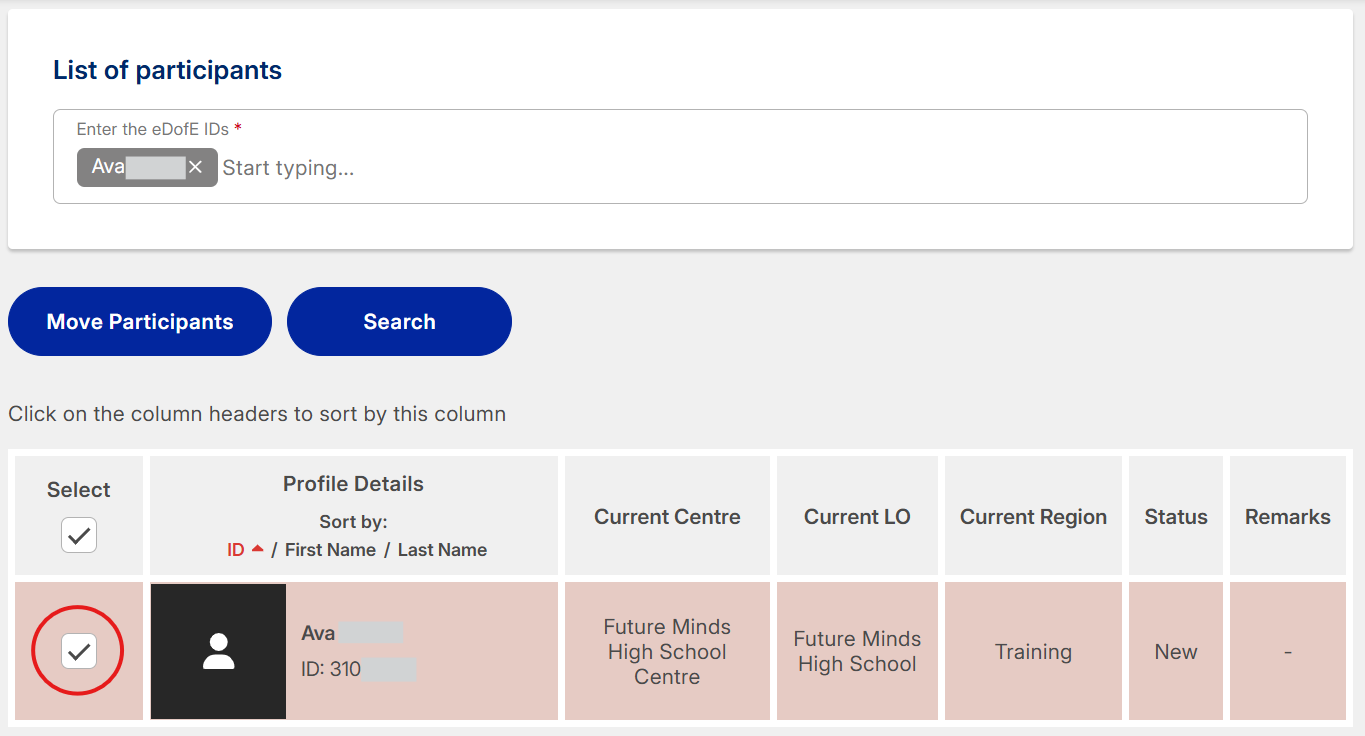Click the Profile Details header text
Screen dimensions: 1365x736
pos(353,484)
